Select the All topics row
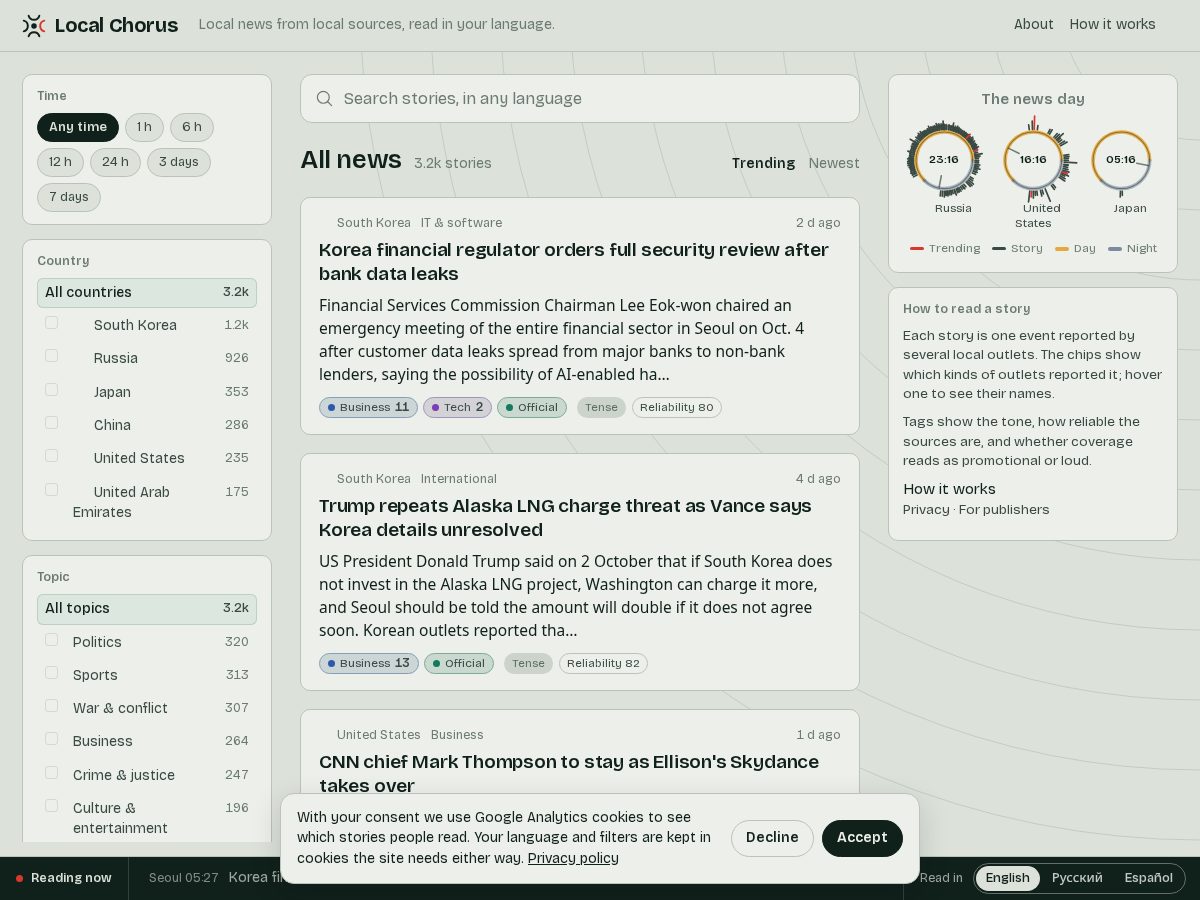Screen dimensions: 1200x900 click(147, 608)
